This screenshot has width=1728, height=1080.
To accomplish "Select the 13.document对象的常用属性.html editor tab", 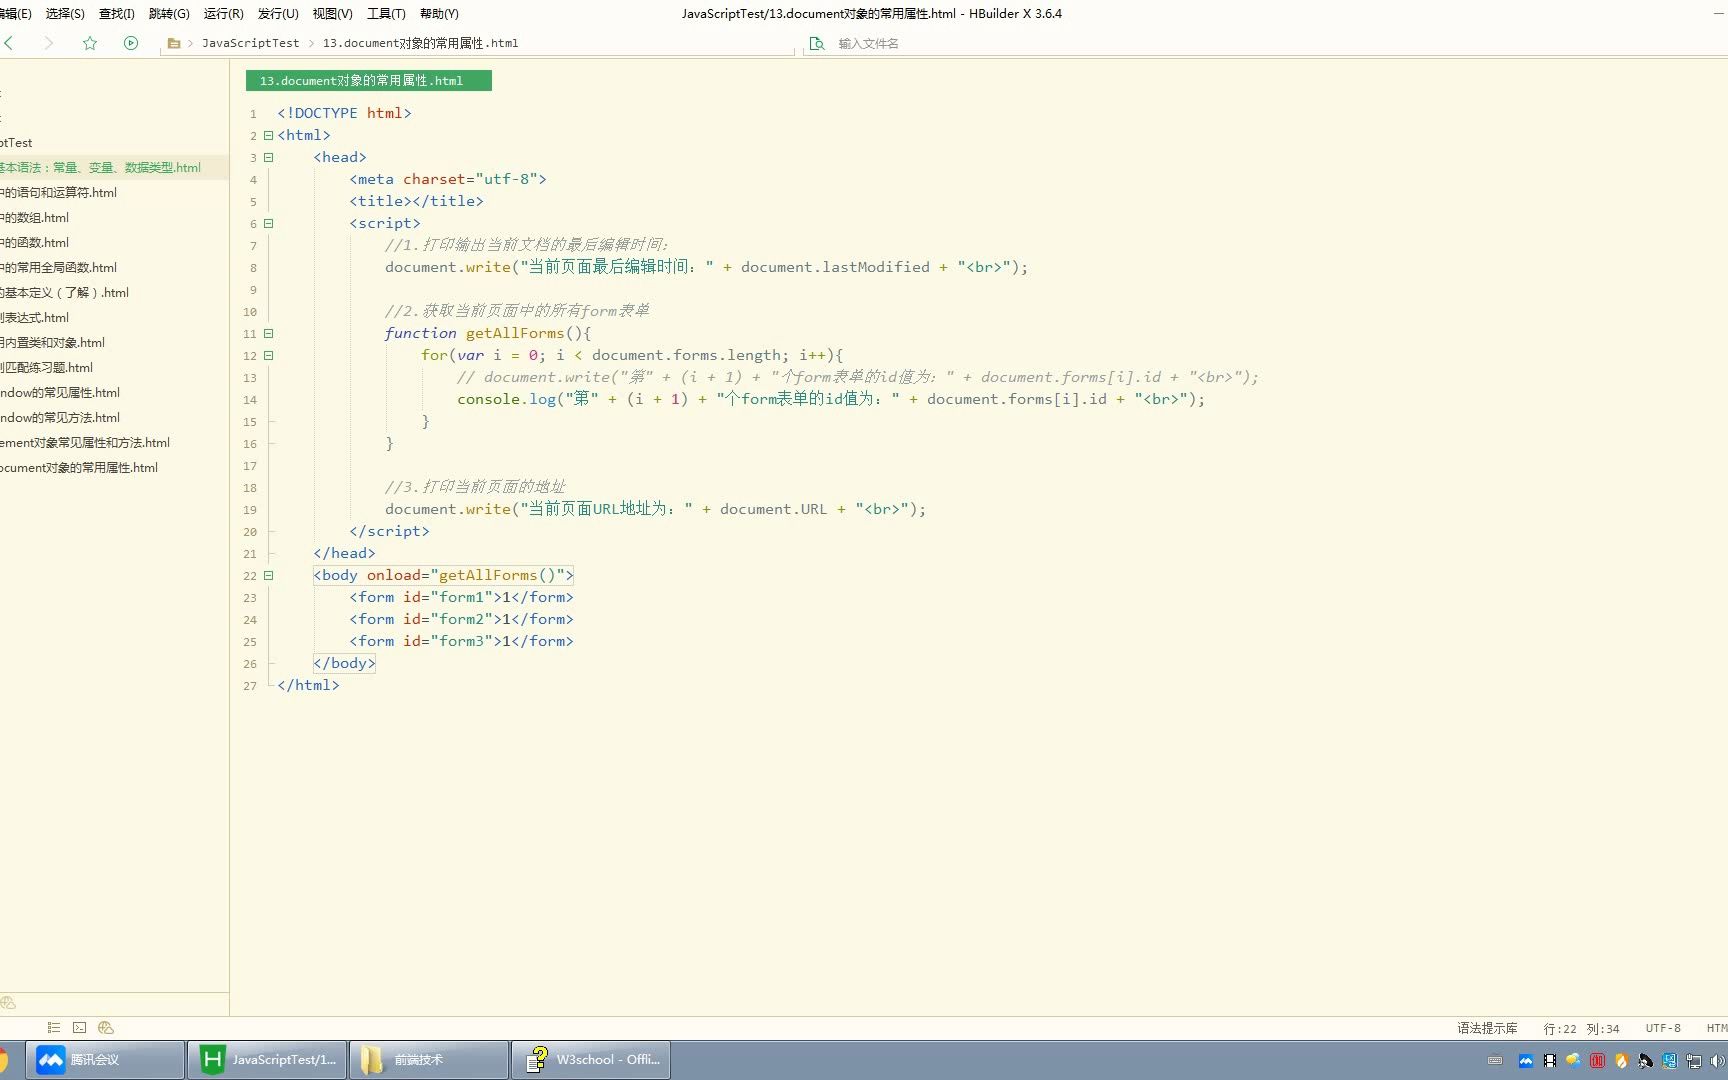I will (369, 81).
